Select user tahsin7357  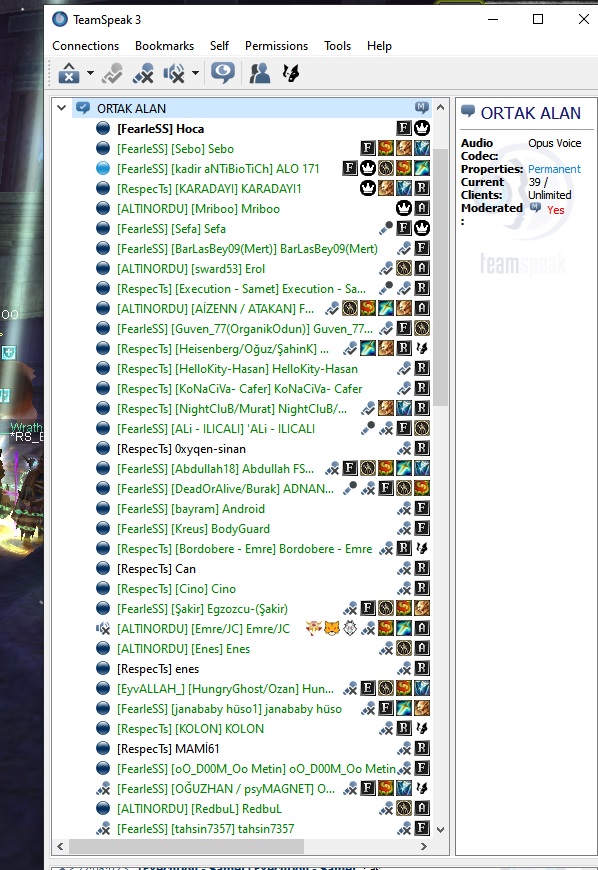pos(206,829)
